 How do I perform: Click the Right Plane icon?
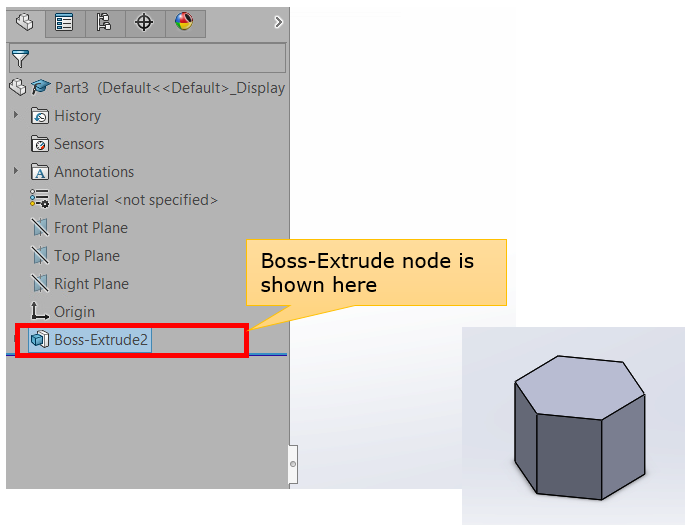pyautogui.click(x=40, y=283)
